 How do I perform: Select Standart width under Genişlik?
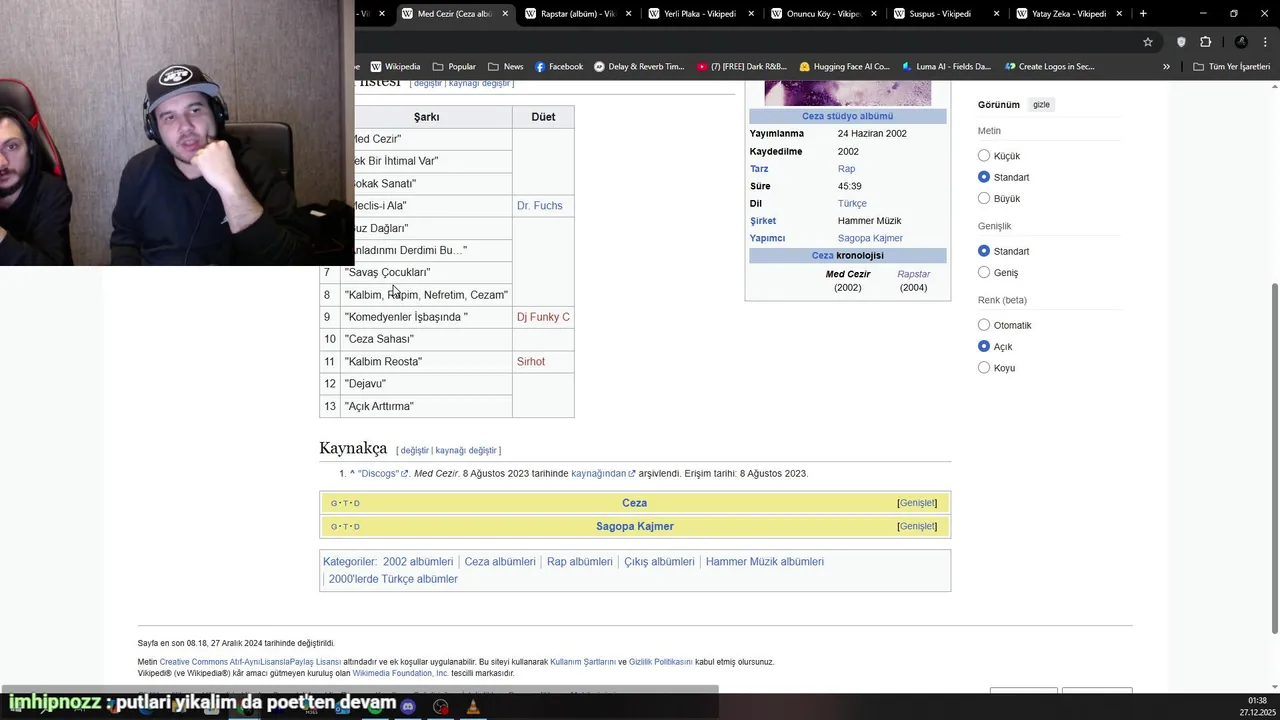tap(984, 251)
